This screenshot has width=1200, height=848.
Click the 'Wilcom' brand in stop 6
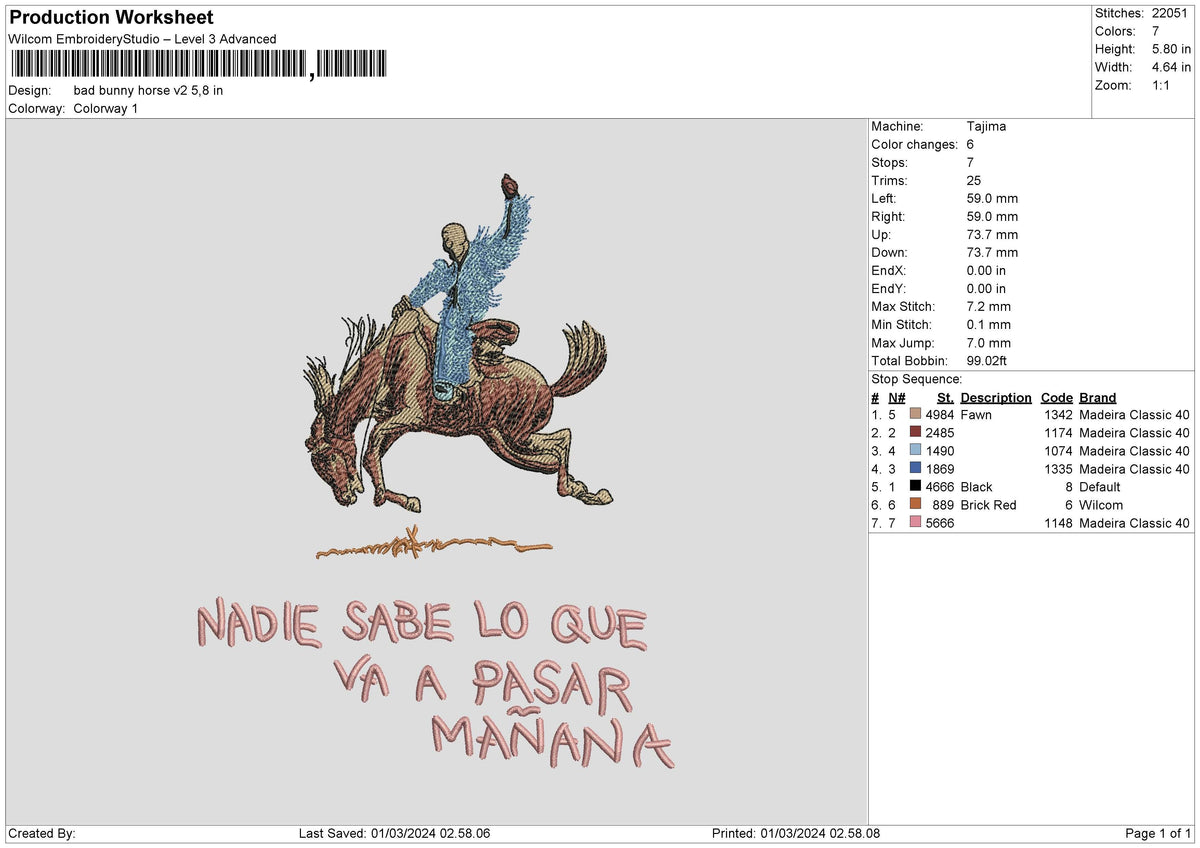point(1101,505)
